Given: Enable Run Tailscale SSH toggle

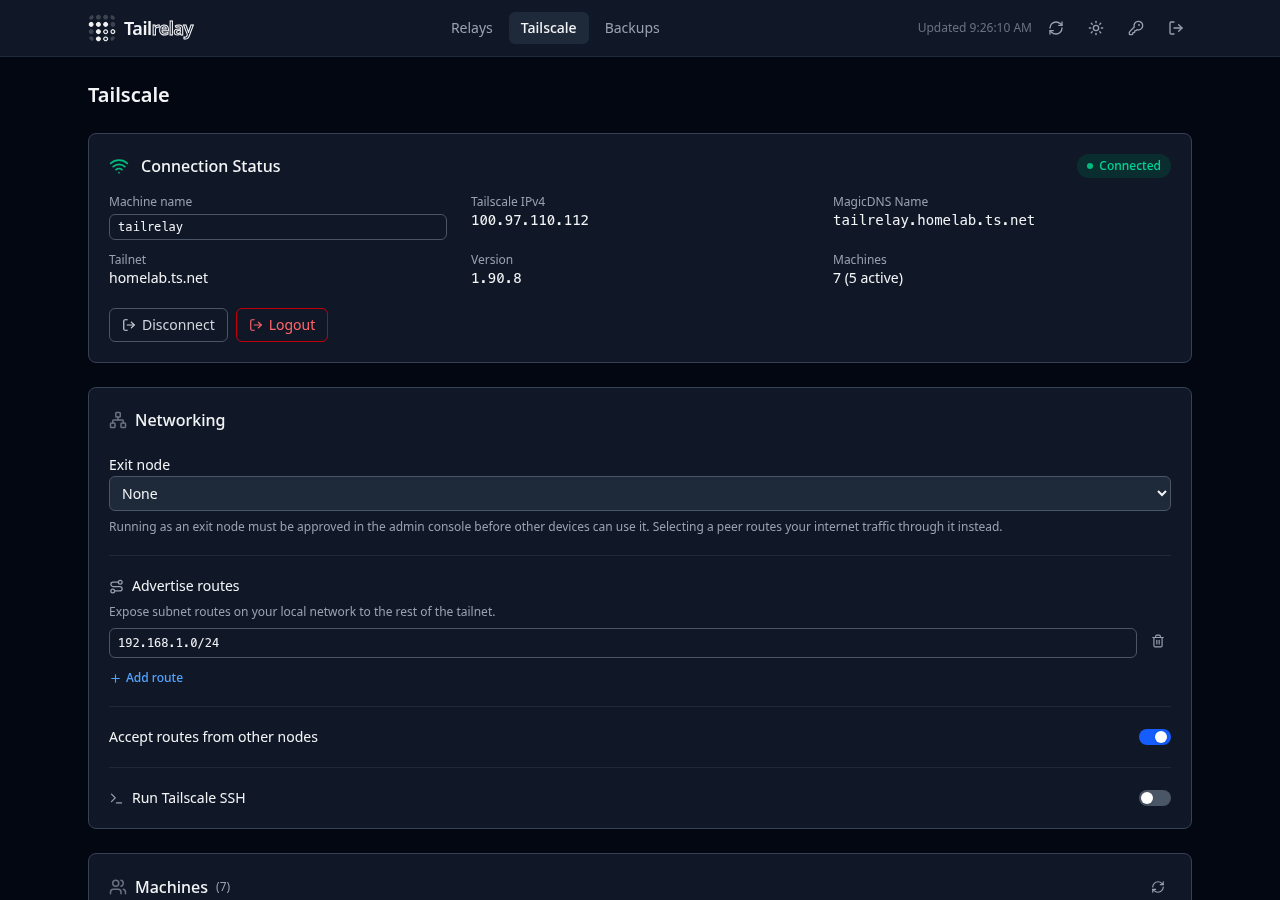Looking at the screenshot, I should (x=1155, y=798).
